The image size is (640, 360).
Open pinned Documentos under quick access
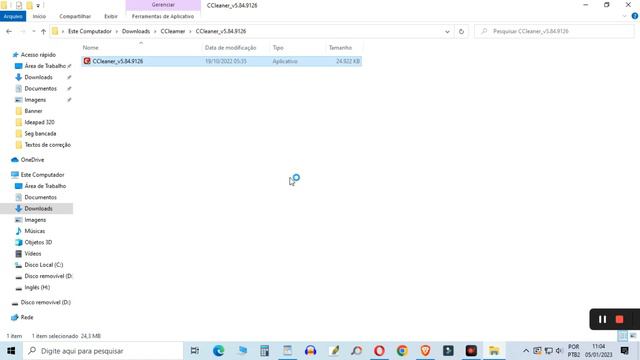click(40, 89)
